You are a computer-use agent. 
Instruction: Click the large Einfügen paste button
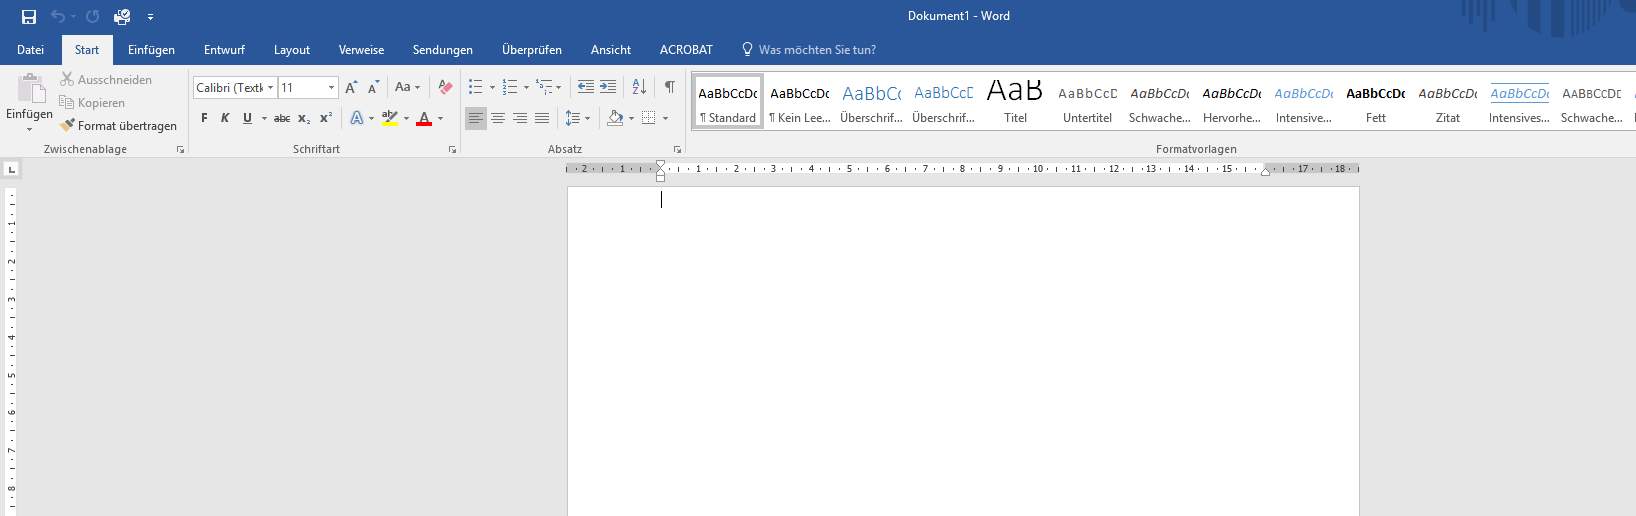pos(30,103)
